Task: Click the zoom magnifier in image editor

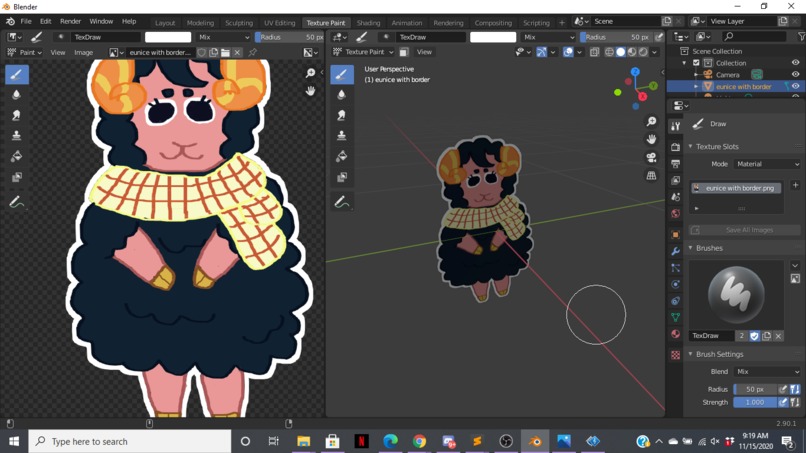Action: 310,73
